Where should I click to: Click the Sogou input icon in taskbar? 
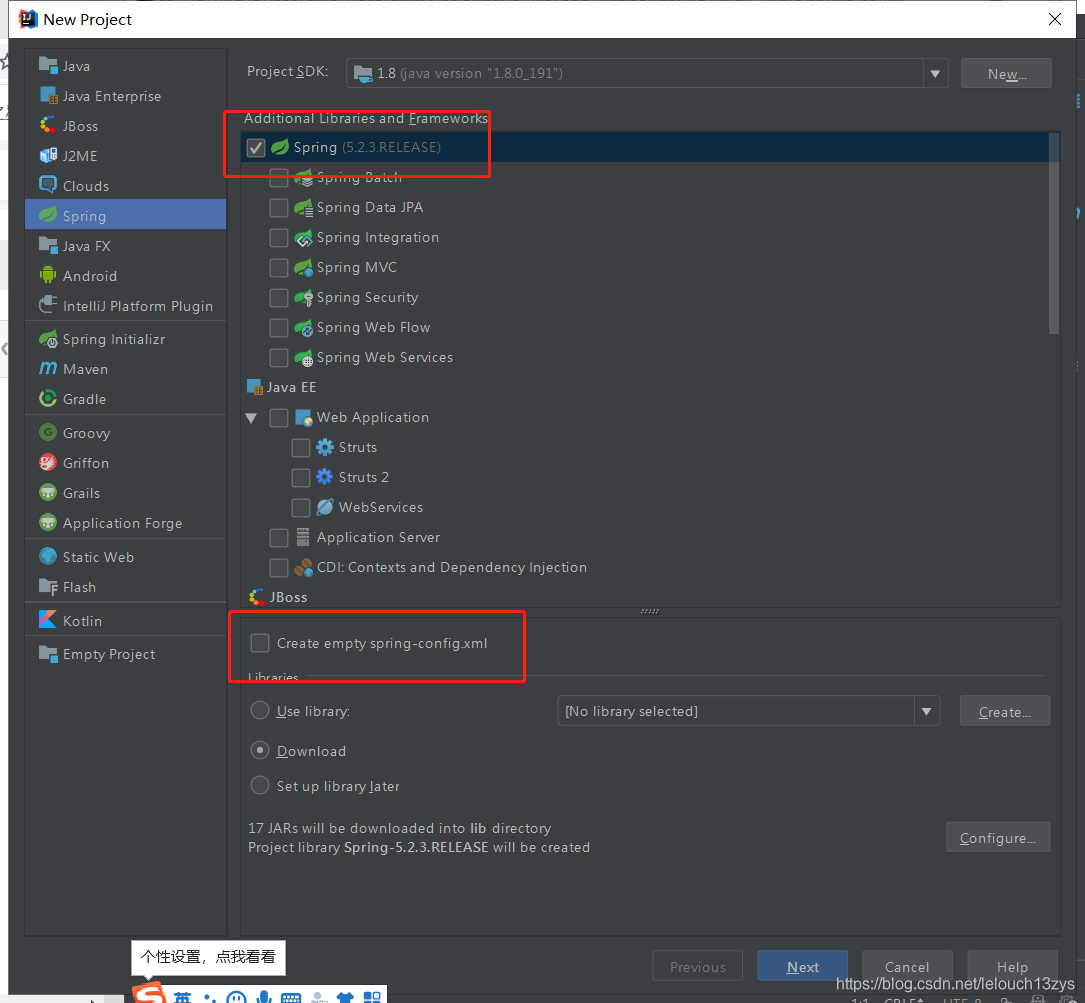[149, 994]
